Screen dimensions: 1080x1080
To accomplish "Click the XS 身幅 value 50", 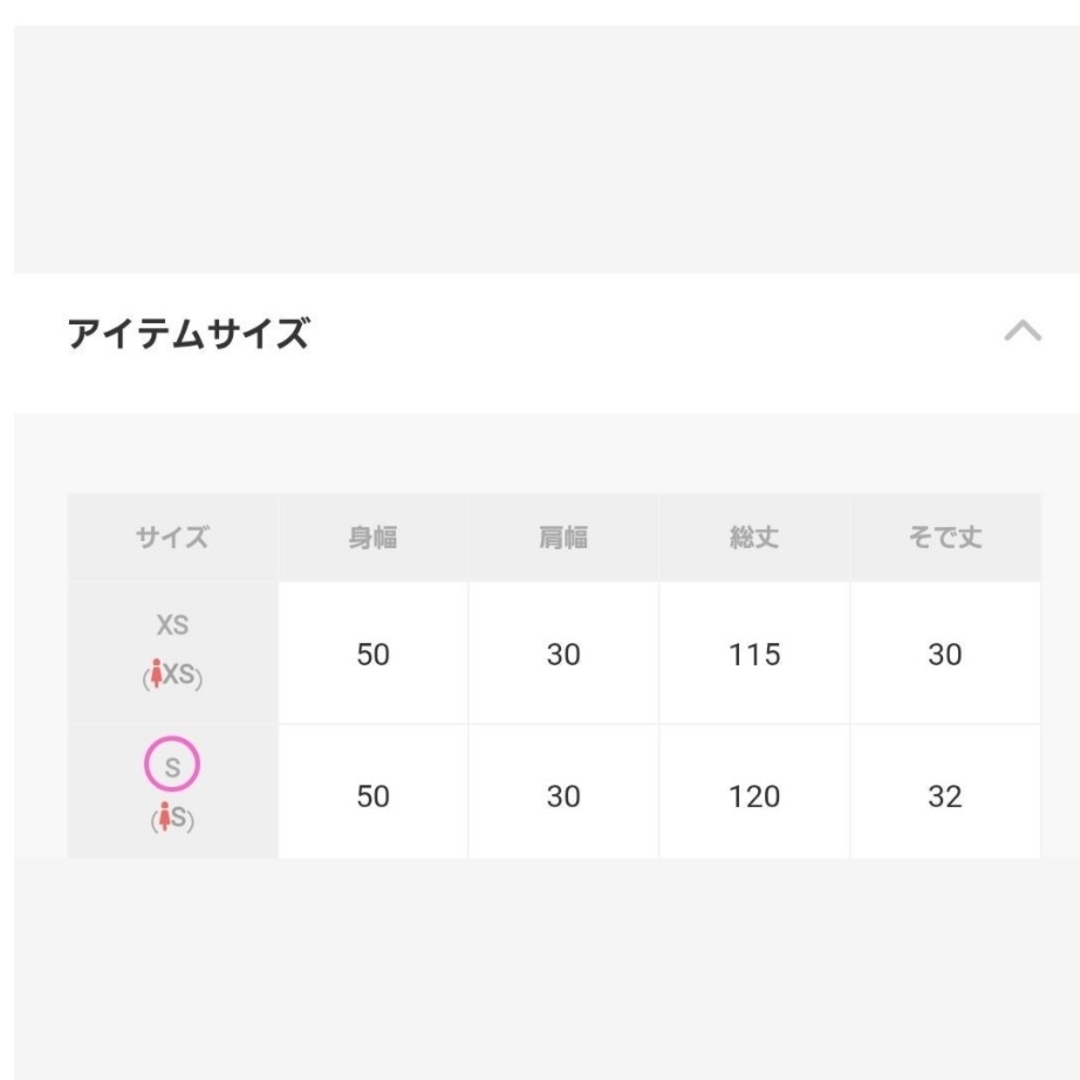I will tap(373, 654).
